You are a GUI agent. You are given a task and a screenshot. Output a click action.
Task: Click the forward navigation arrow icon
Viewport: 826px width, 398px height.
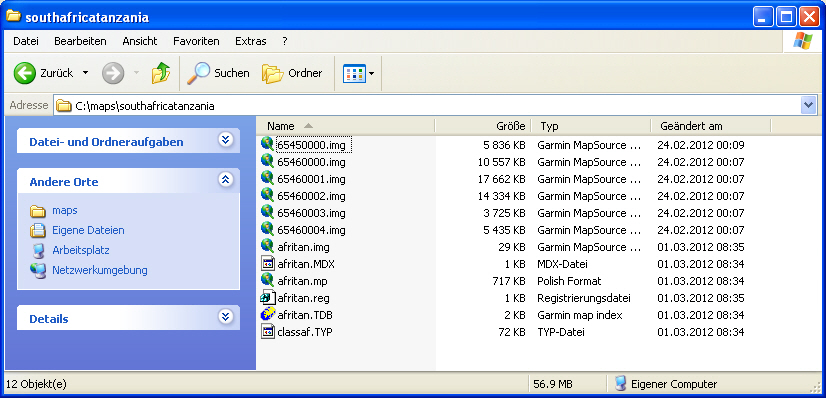click(x=113, y=73)
